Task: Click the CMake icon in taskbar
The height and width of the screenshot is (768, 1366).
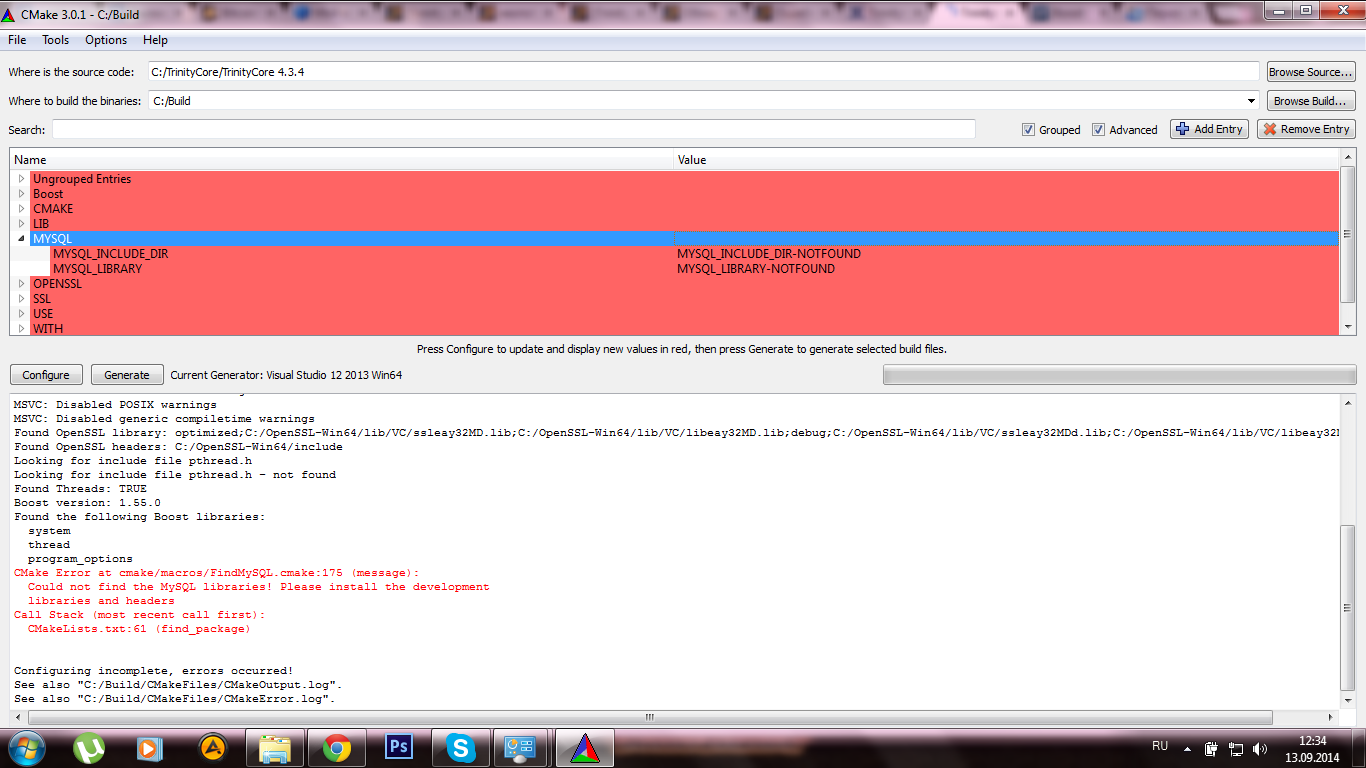Action: click(x=584, y=748)
